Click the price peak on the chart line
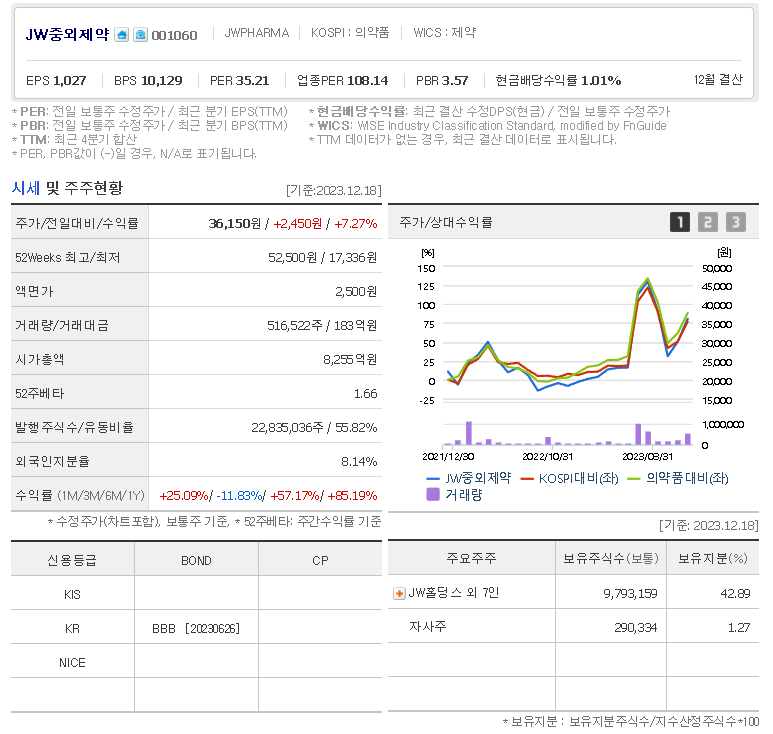Viewport: 773px width, 734px height. point(647,281)
